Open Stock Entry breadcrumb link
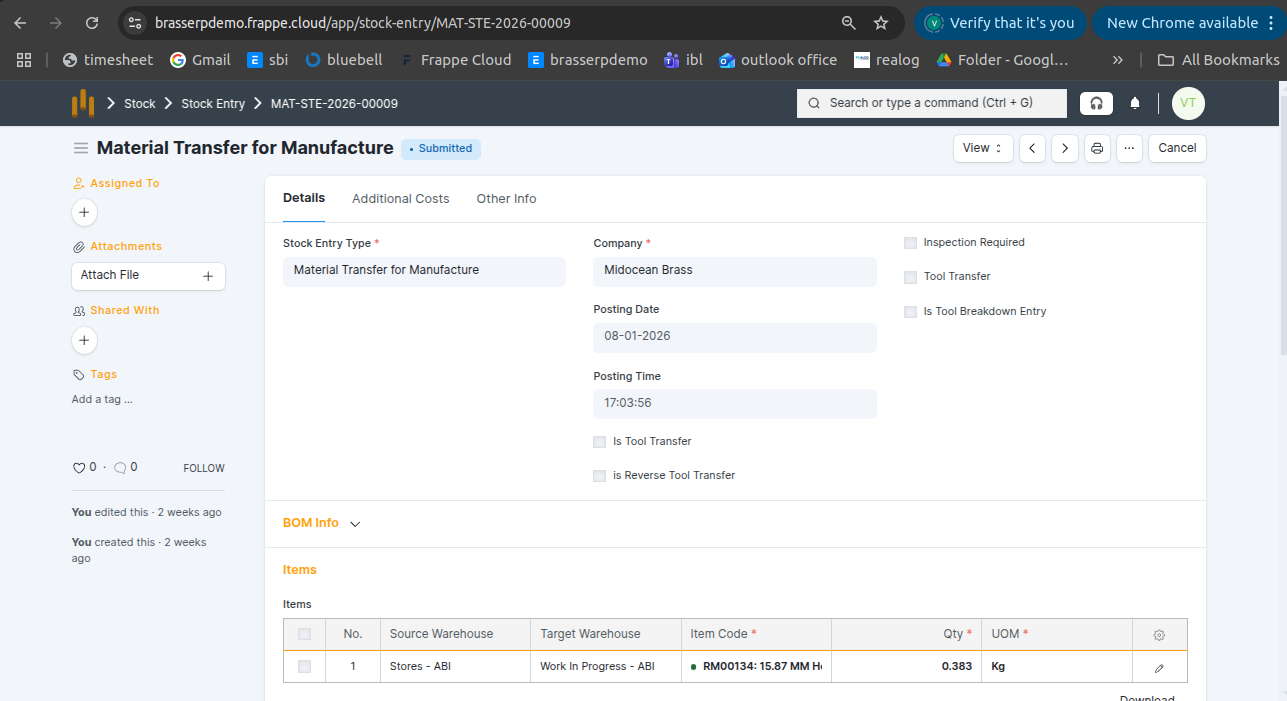The height and width of the screenshot is (701, 1287). (x=213, y=104)
